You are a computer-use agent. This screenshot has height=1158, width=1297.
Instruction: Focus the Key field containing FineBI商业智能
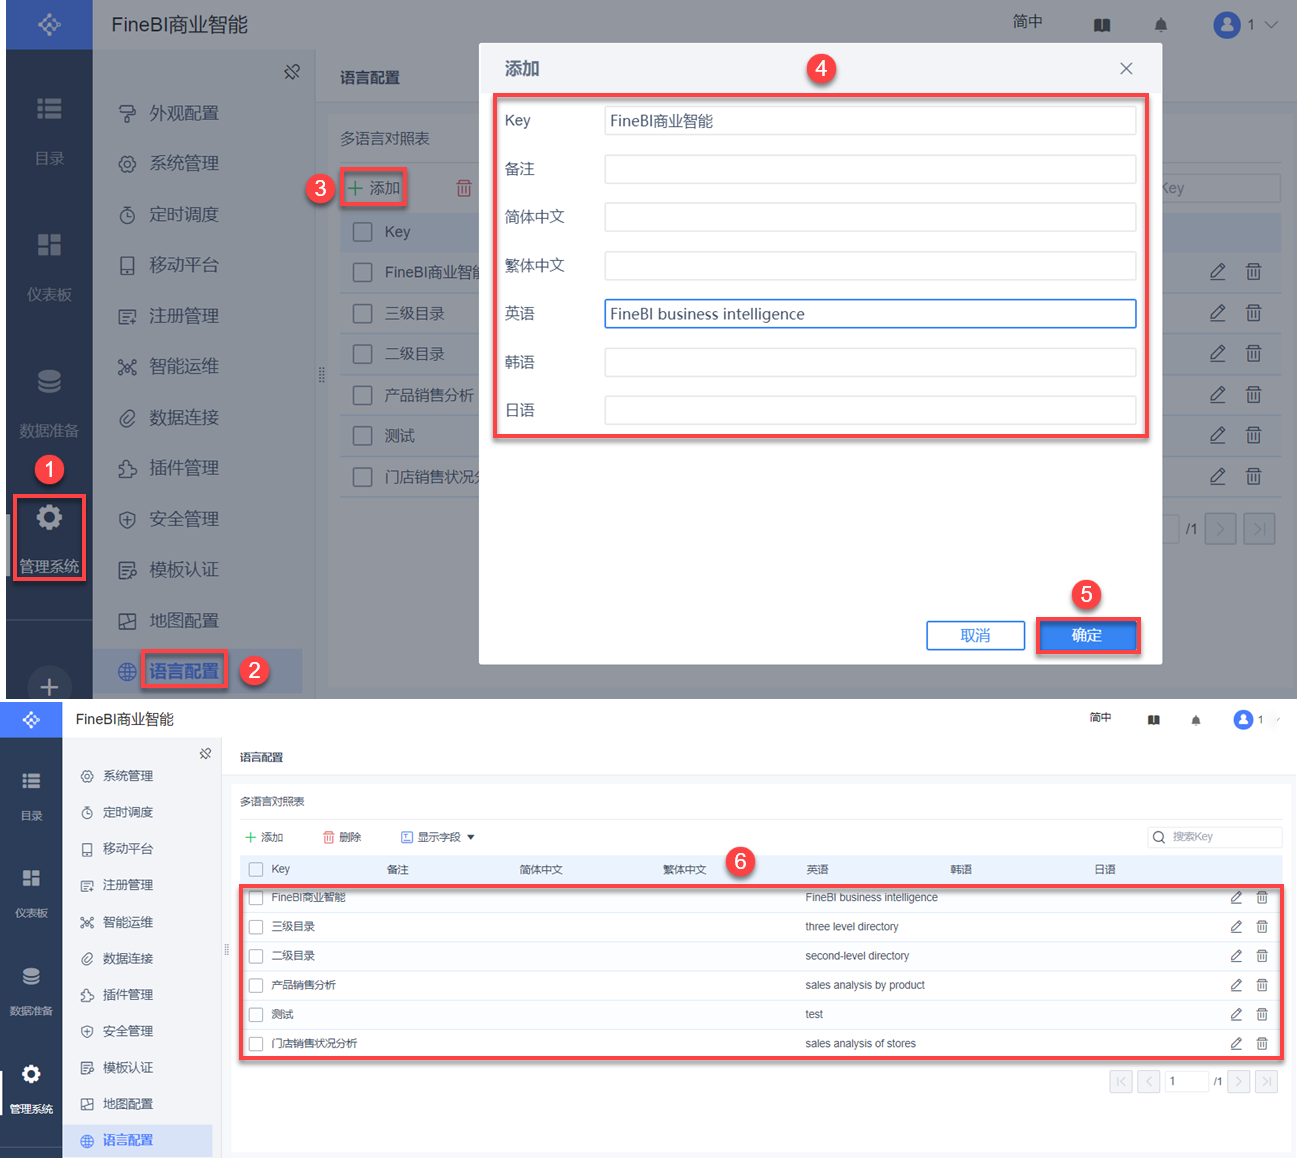pyautogui.click(x=870, y=121)
